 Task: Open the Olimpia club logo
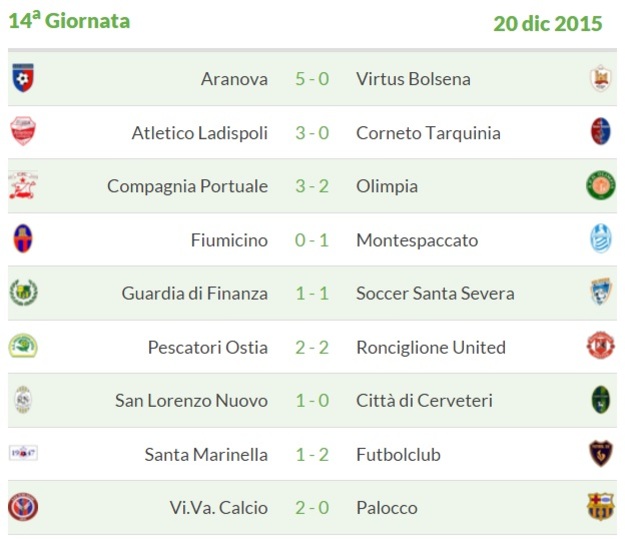coord(600,186)
